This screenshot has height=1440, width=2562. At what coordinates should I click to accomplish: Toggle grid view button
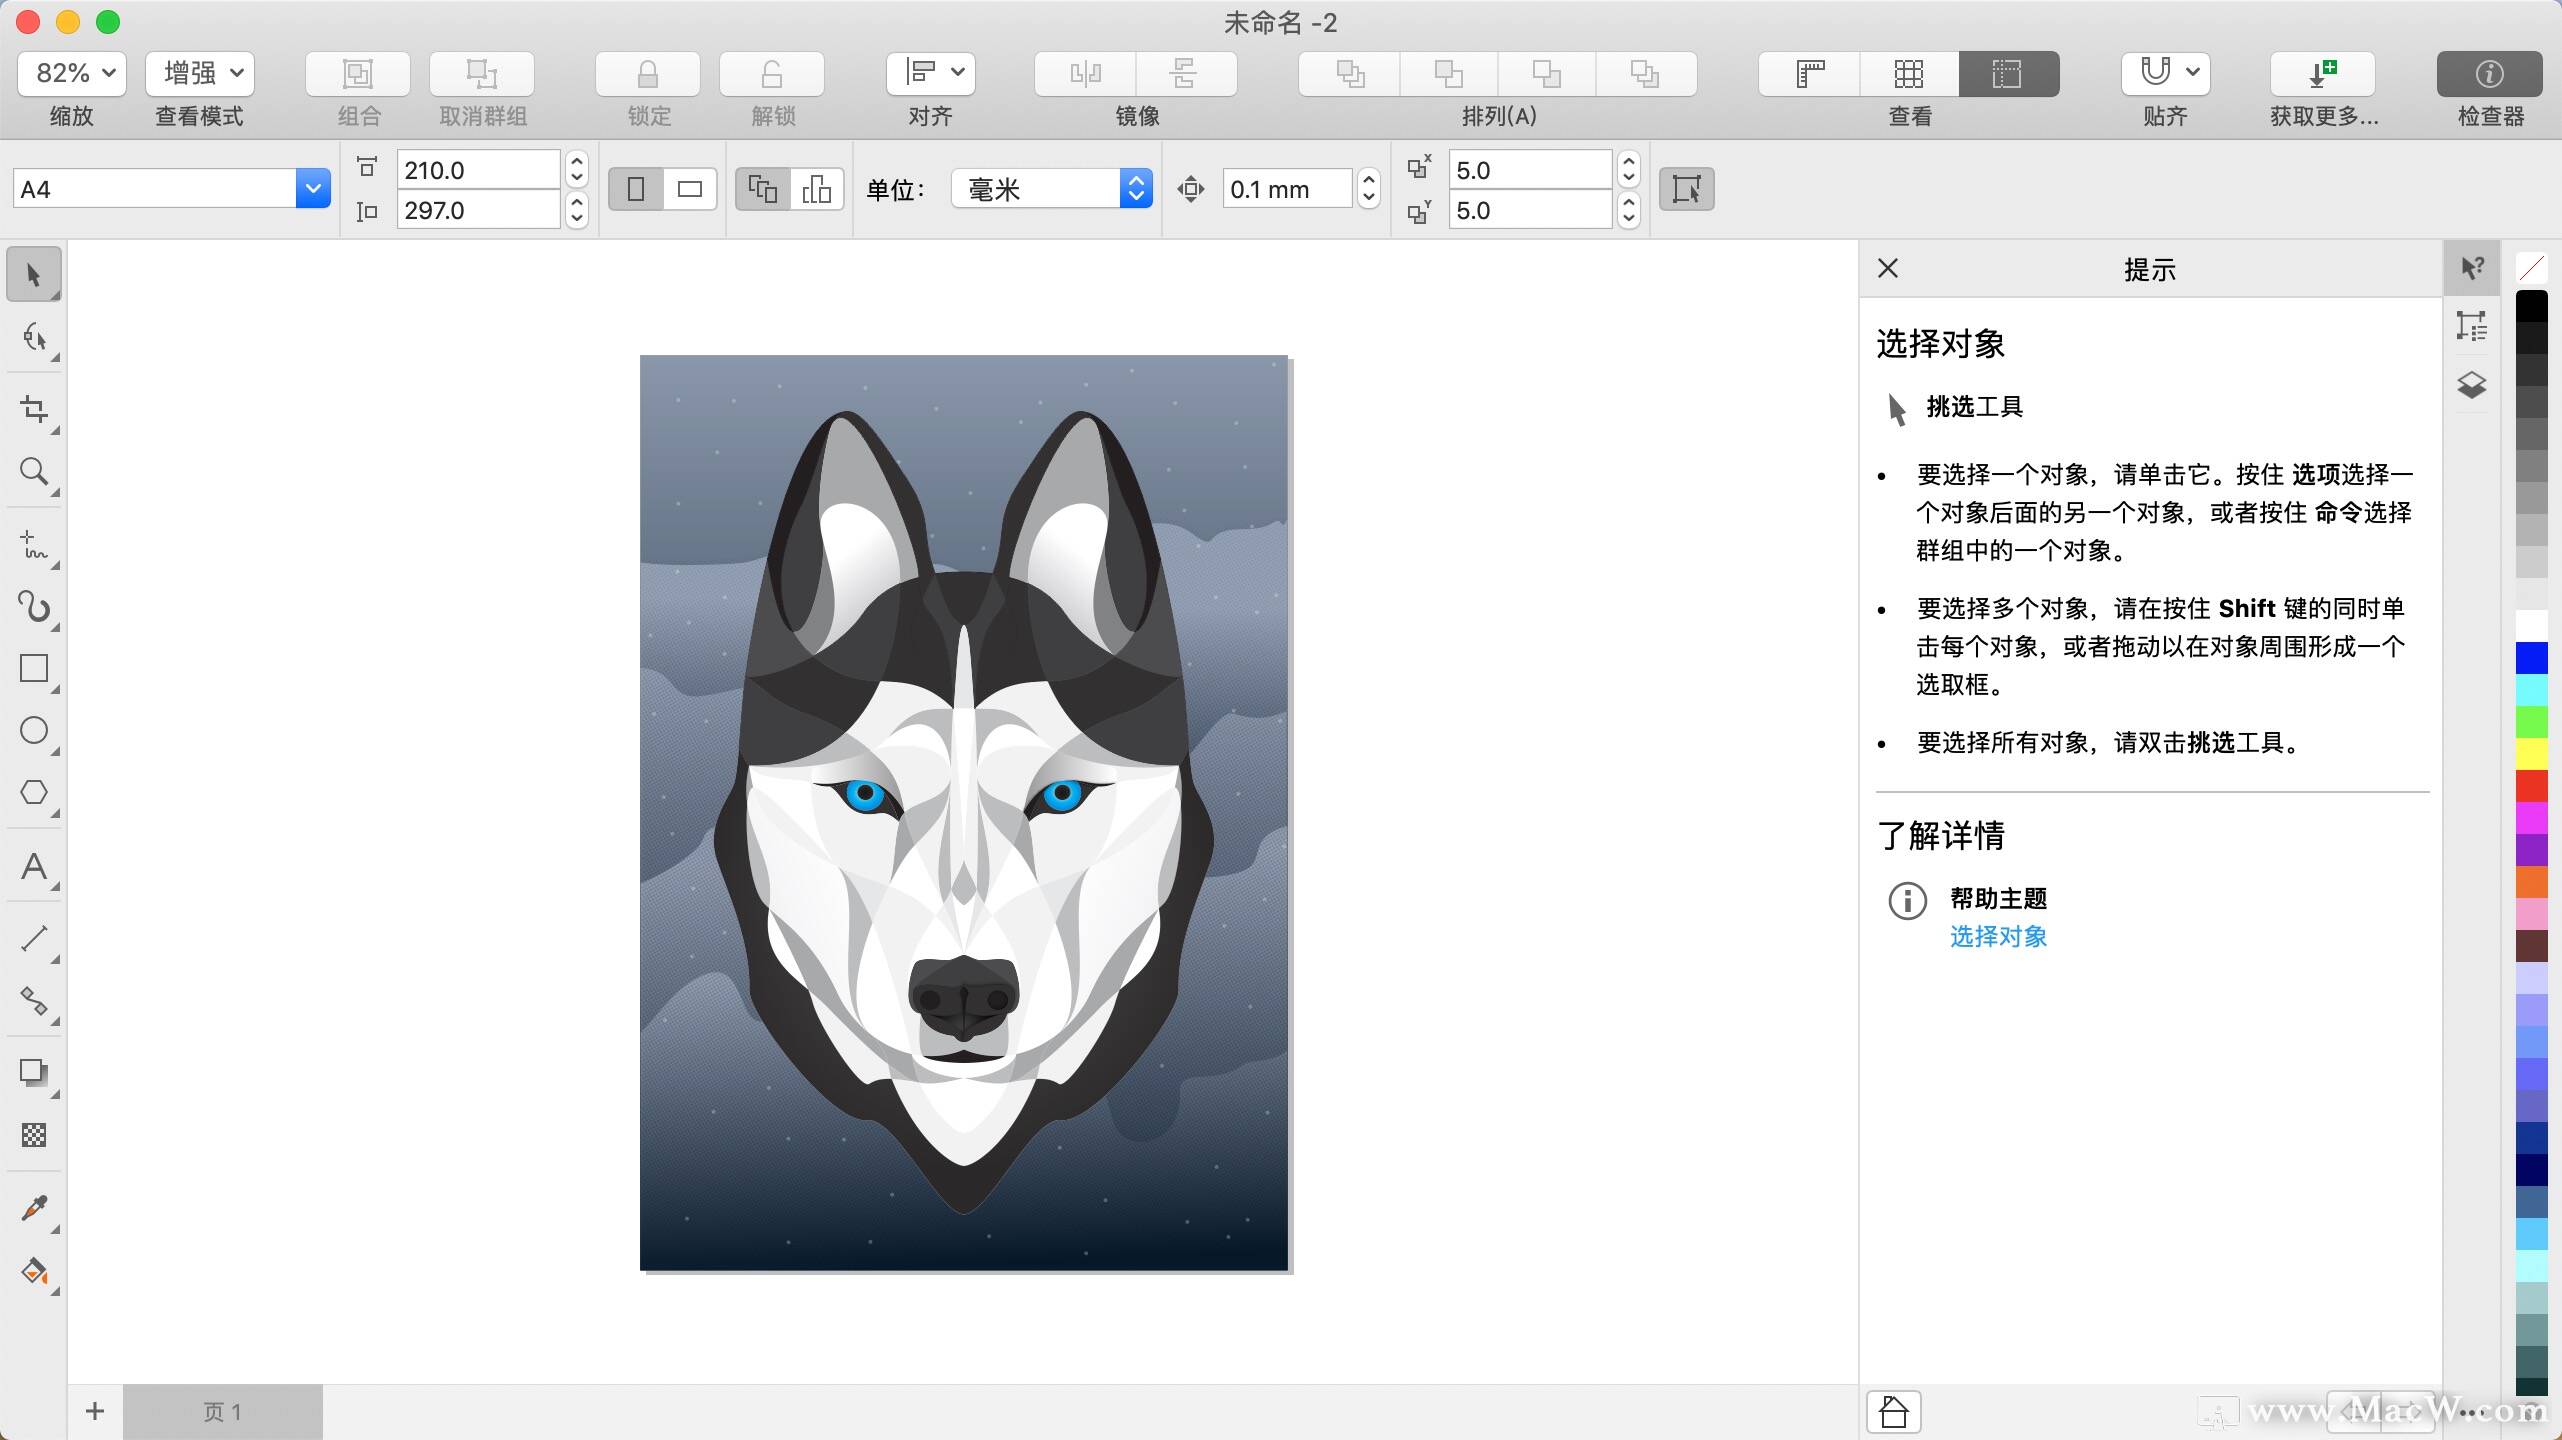1909,74
